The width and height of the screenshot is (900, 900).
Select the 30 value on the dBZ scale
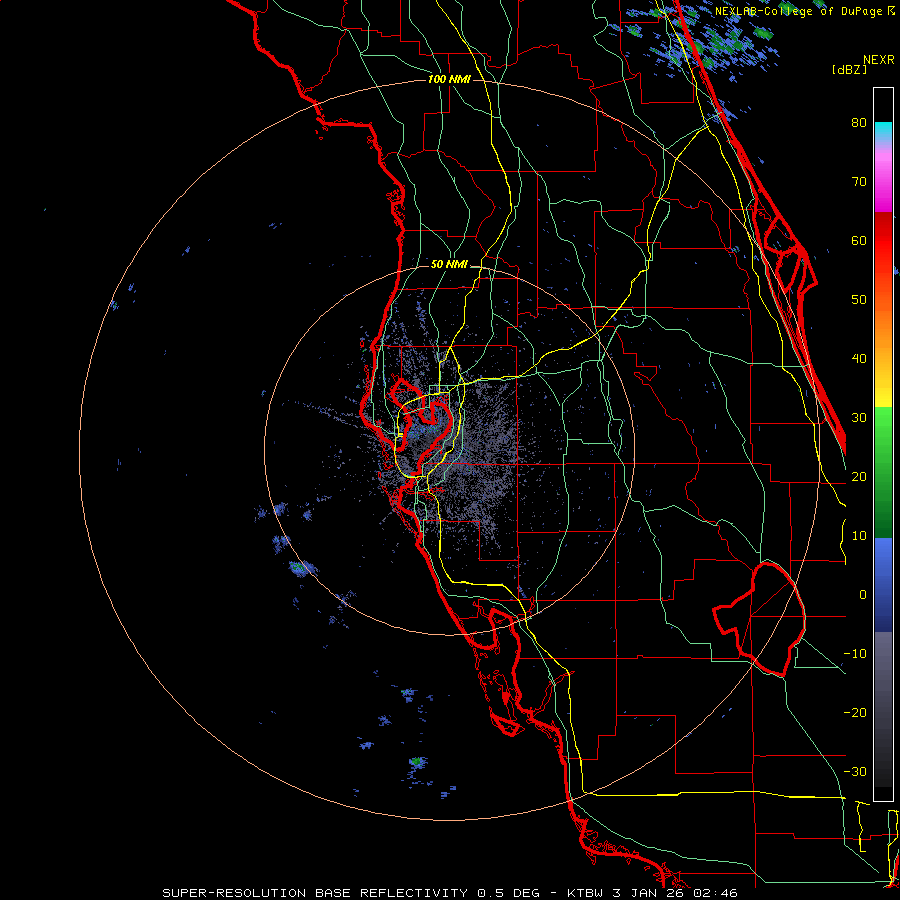(x=859, y=418)
